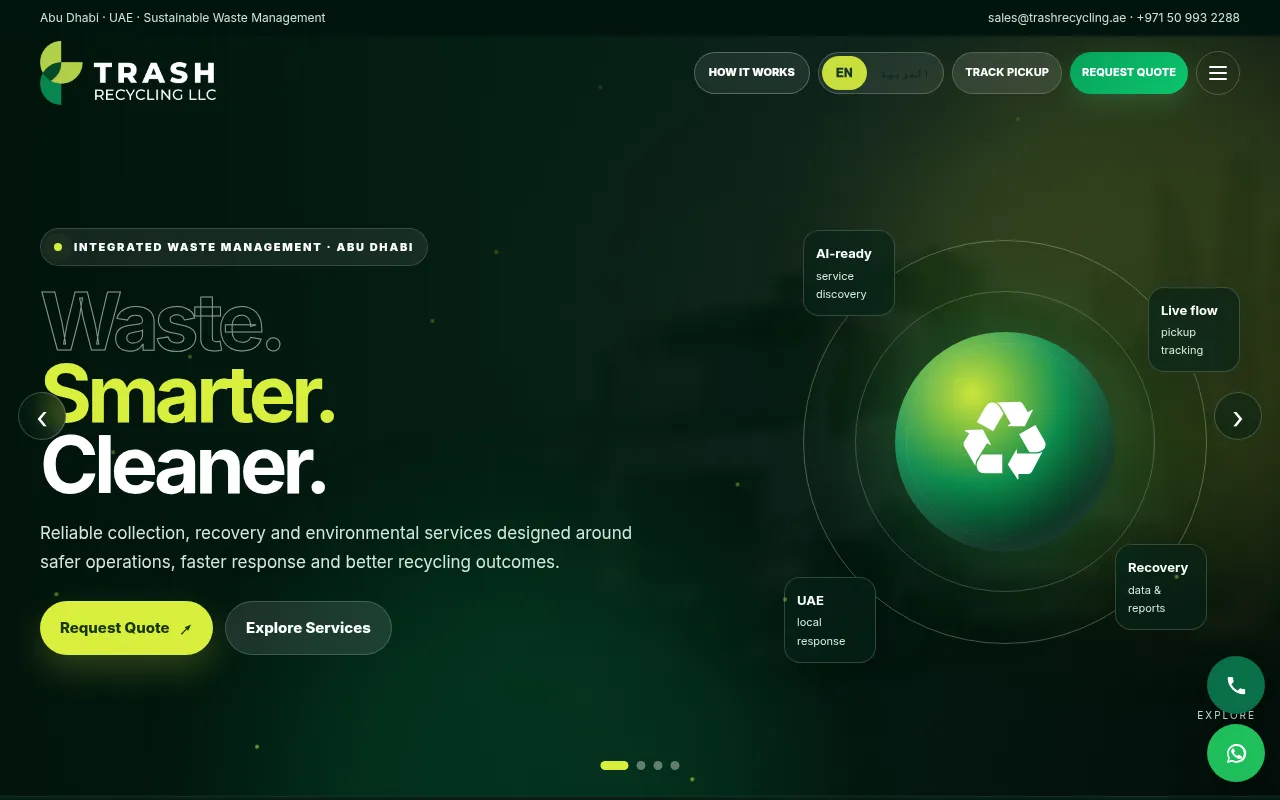Select the first active carousel indicator
The height and width of the screenshot is (800, 1280).
[614, 766]
